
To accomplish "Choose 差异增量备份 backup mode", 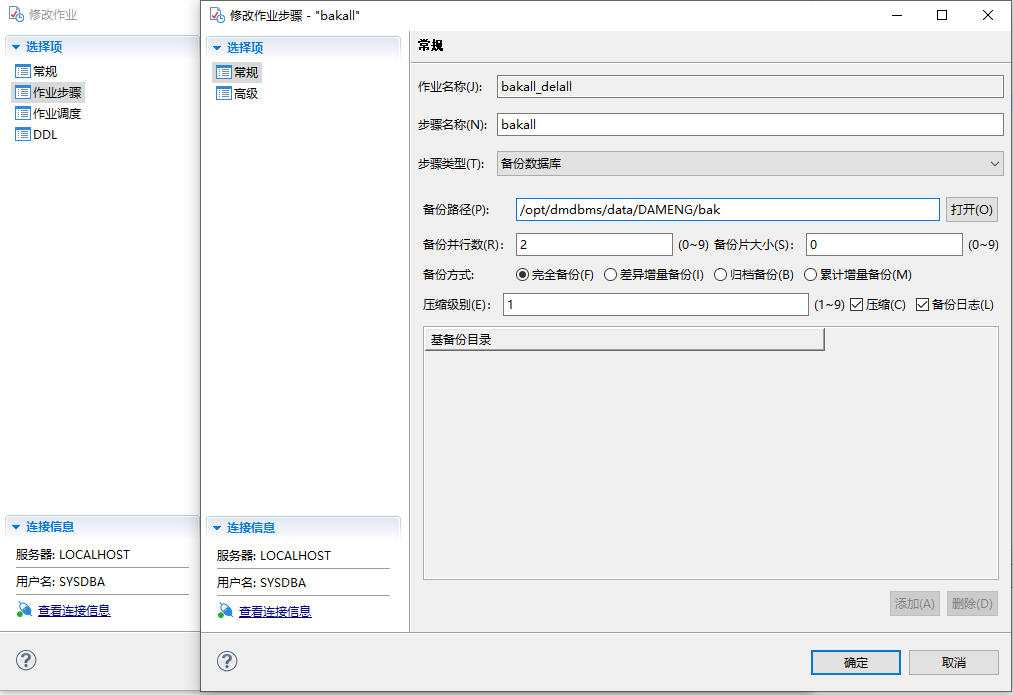I will (x=611, y=275).
